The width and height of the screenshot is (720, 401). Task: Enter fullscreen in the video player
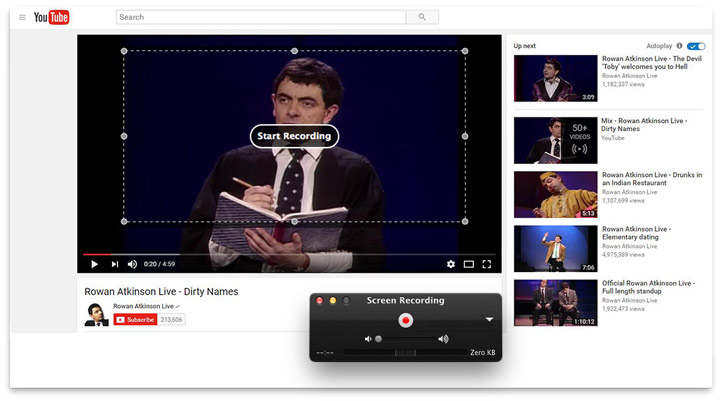[487, 264]
